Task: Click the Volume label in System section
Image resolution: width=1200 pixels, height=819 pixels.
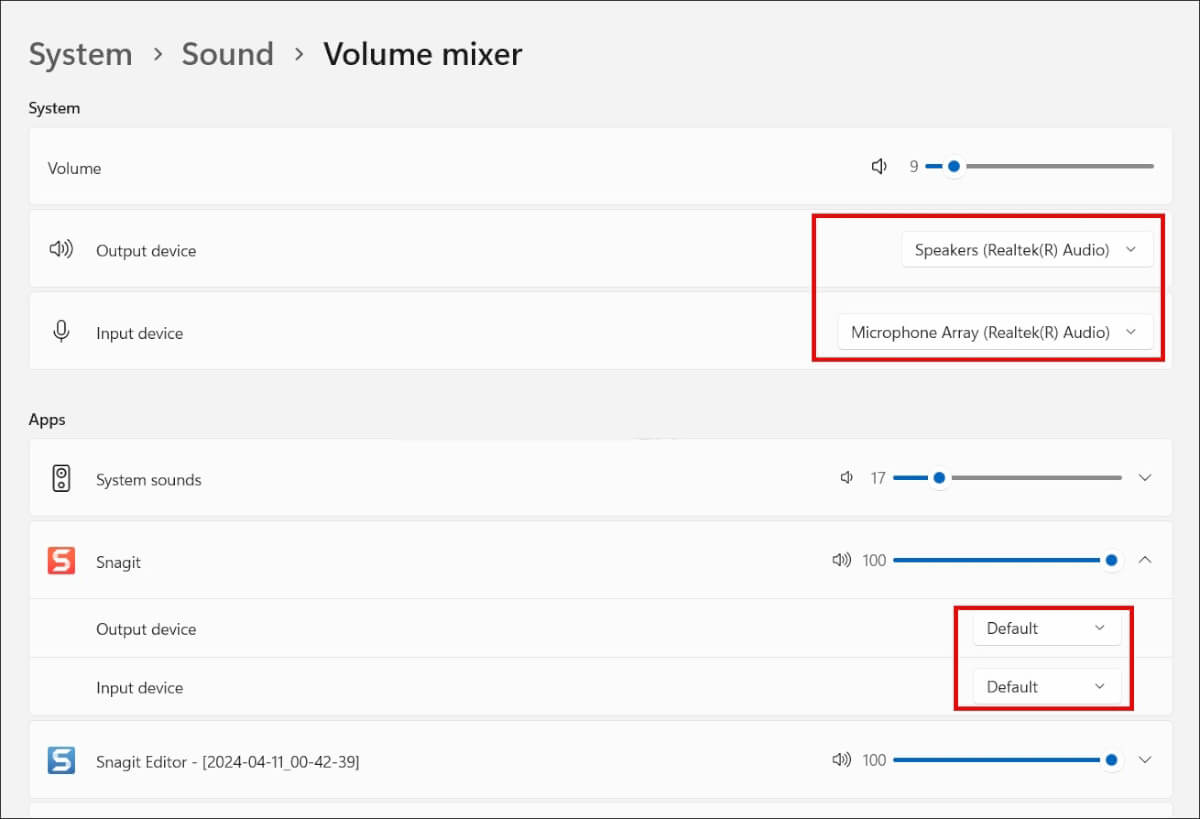Action: point(74,168)
